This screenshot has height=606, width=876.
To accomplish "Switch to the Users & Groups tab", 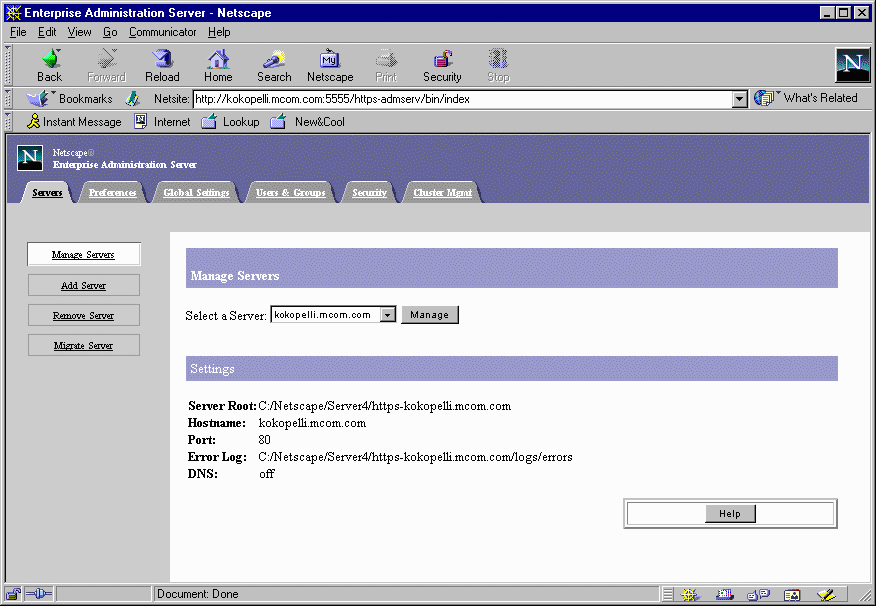I will pos(291,193).
